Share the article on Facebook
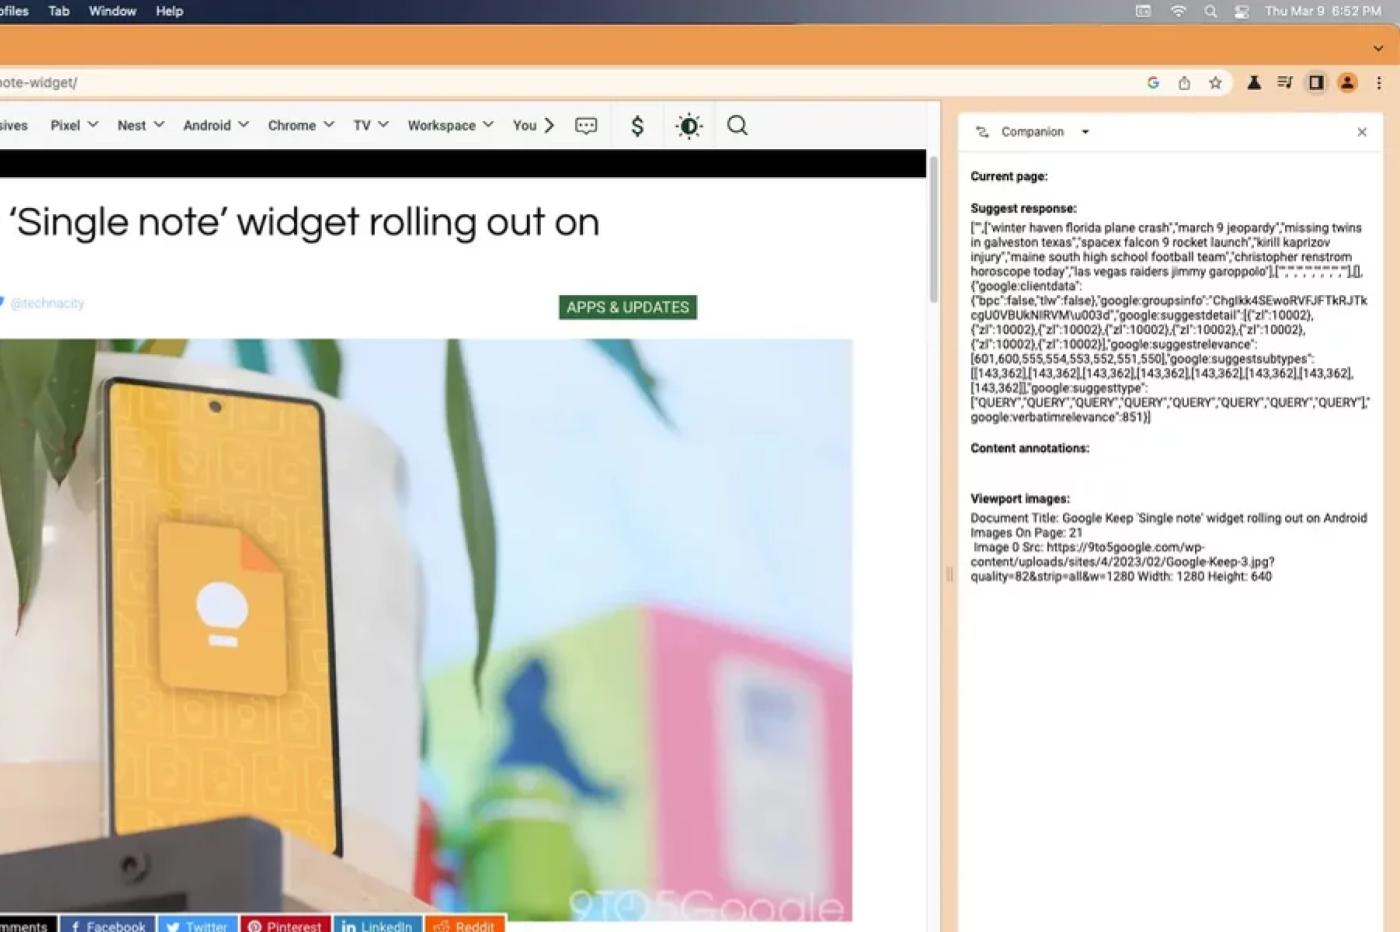This screenshot has width=1400, height=932. tap(107, 926)
